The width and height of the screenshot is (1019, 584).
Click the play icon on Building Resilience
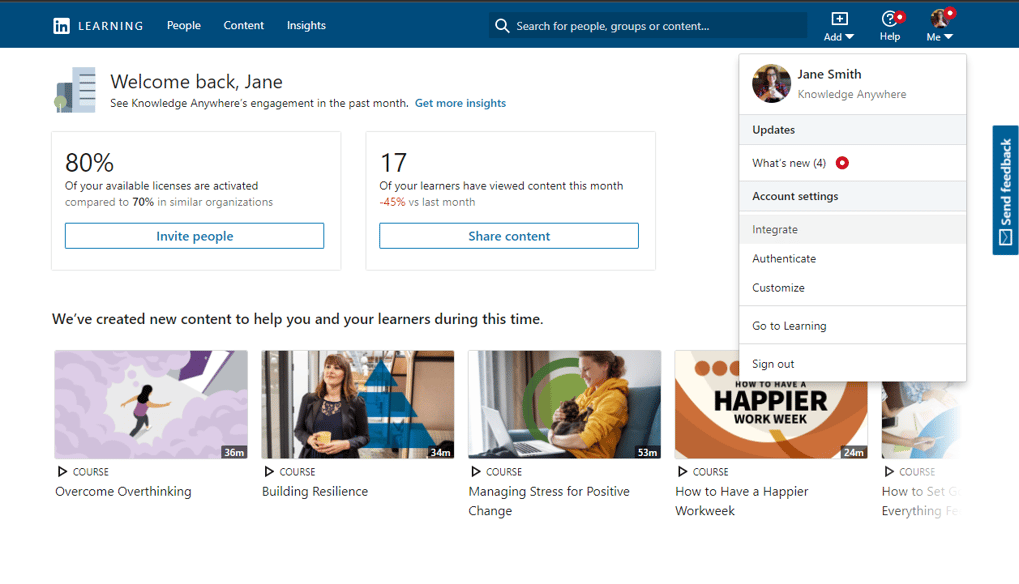pyautogui.click(x=268, y=471)
